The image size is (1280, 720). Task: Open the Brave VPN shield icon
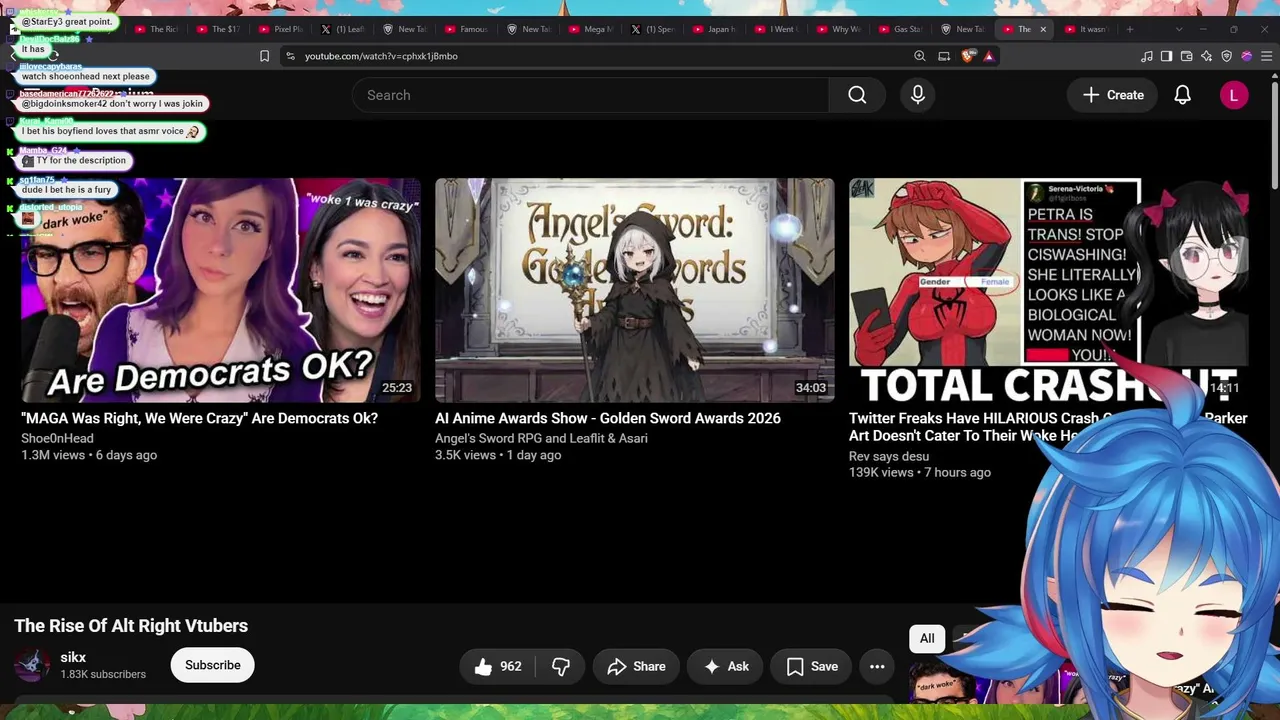tap(1226, 56)
